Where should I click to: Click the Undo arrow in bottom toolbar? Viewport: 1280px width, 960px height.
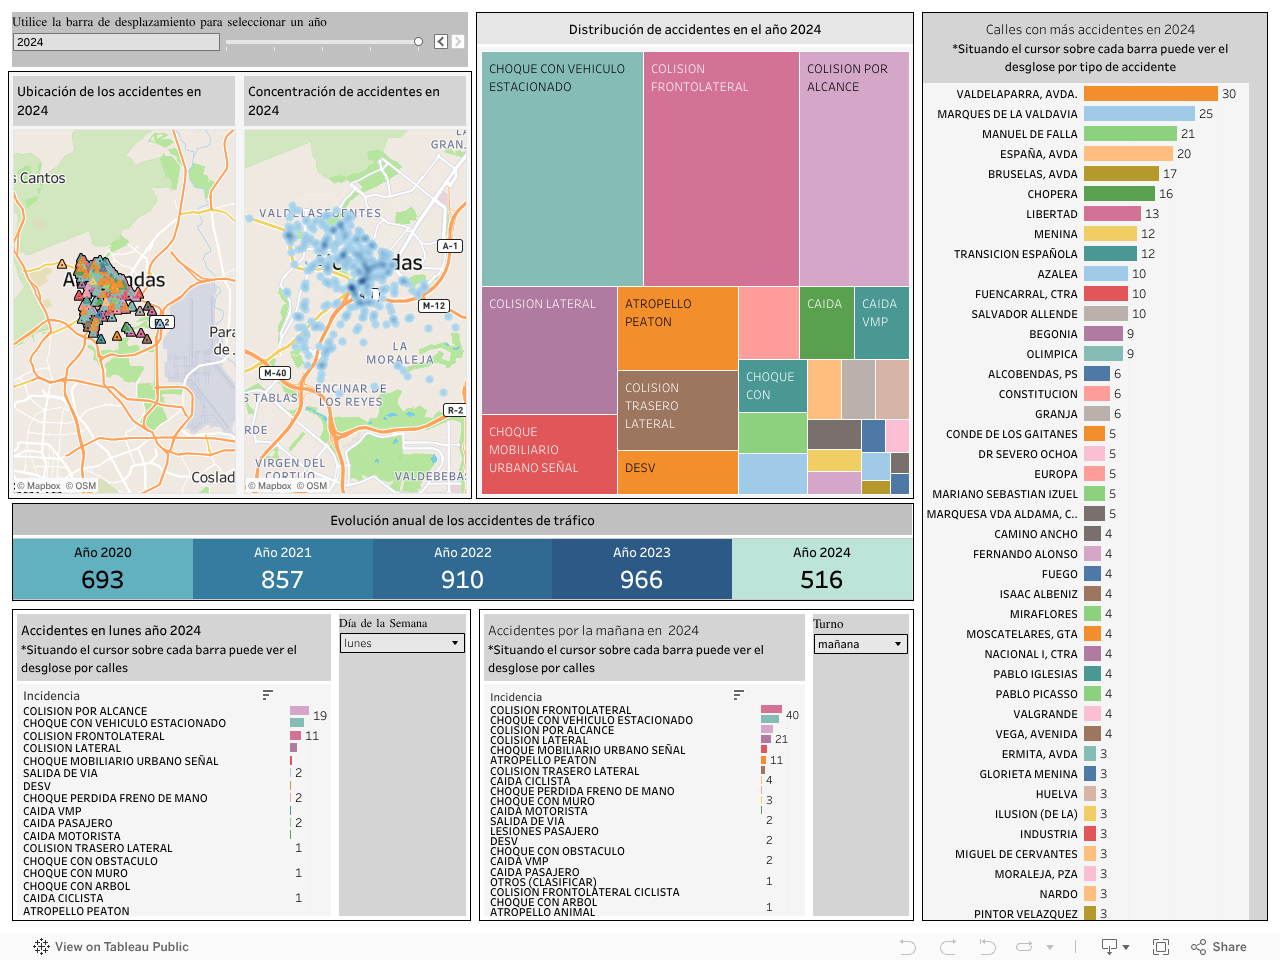pyautogui.click(x=907, y=947)
